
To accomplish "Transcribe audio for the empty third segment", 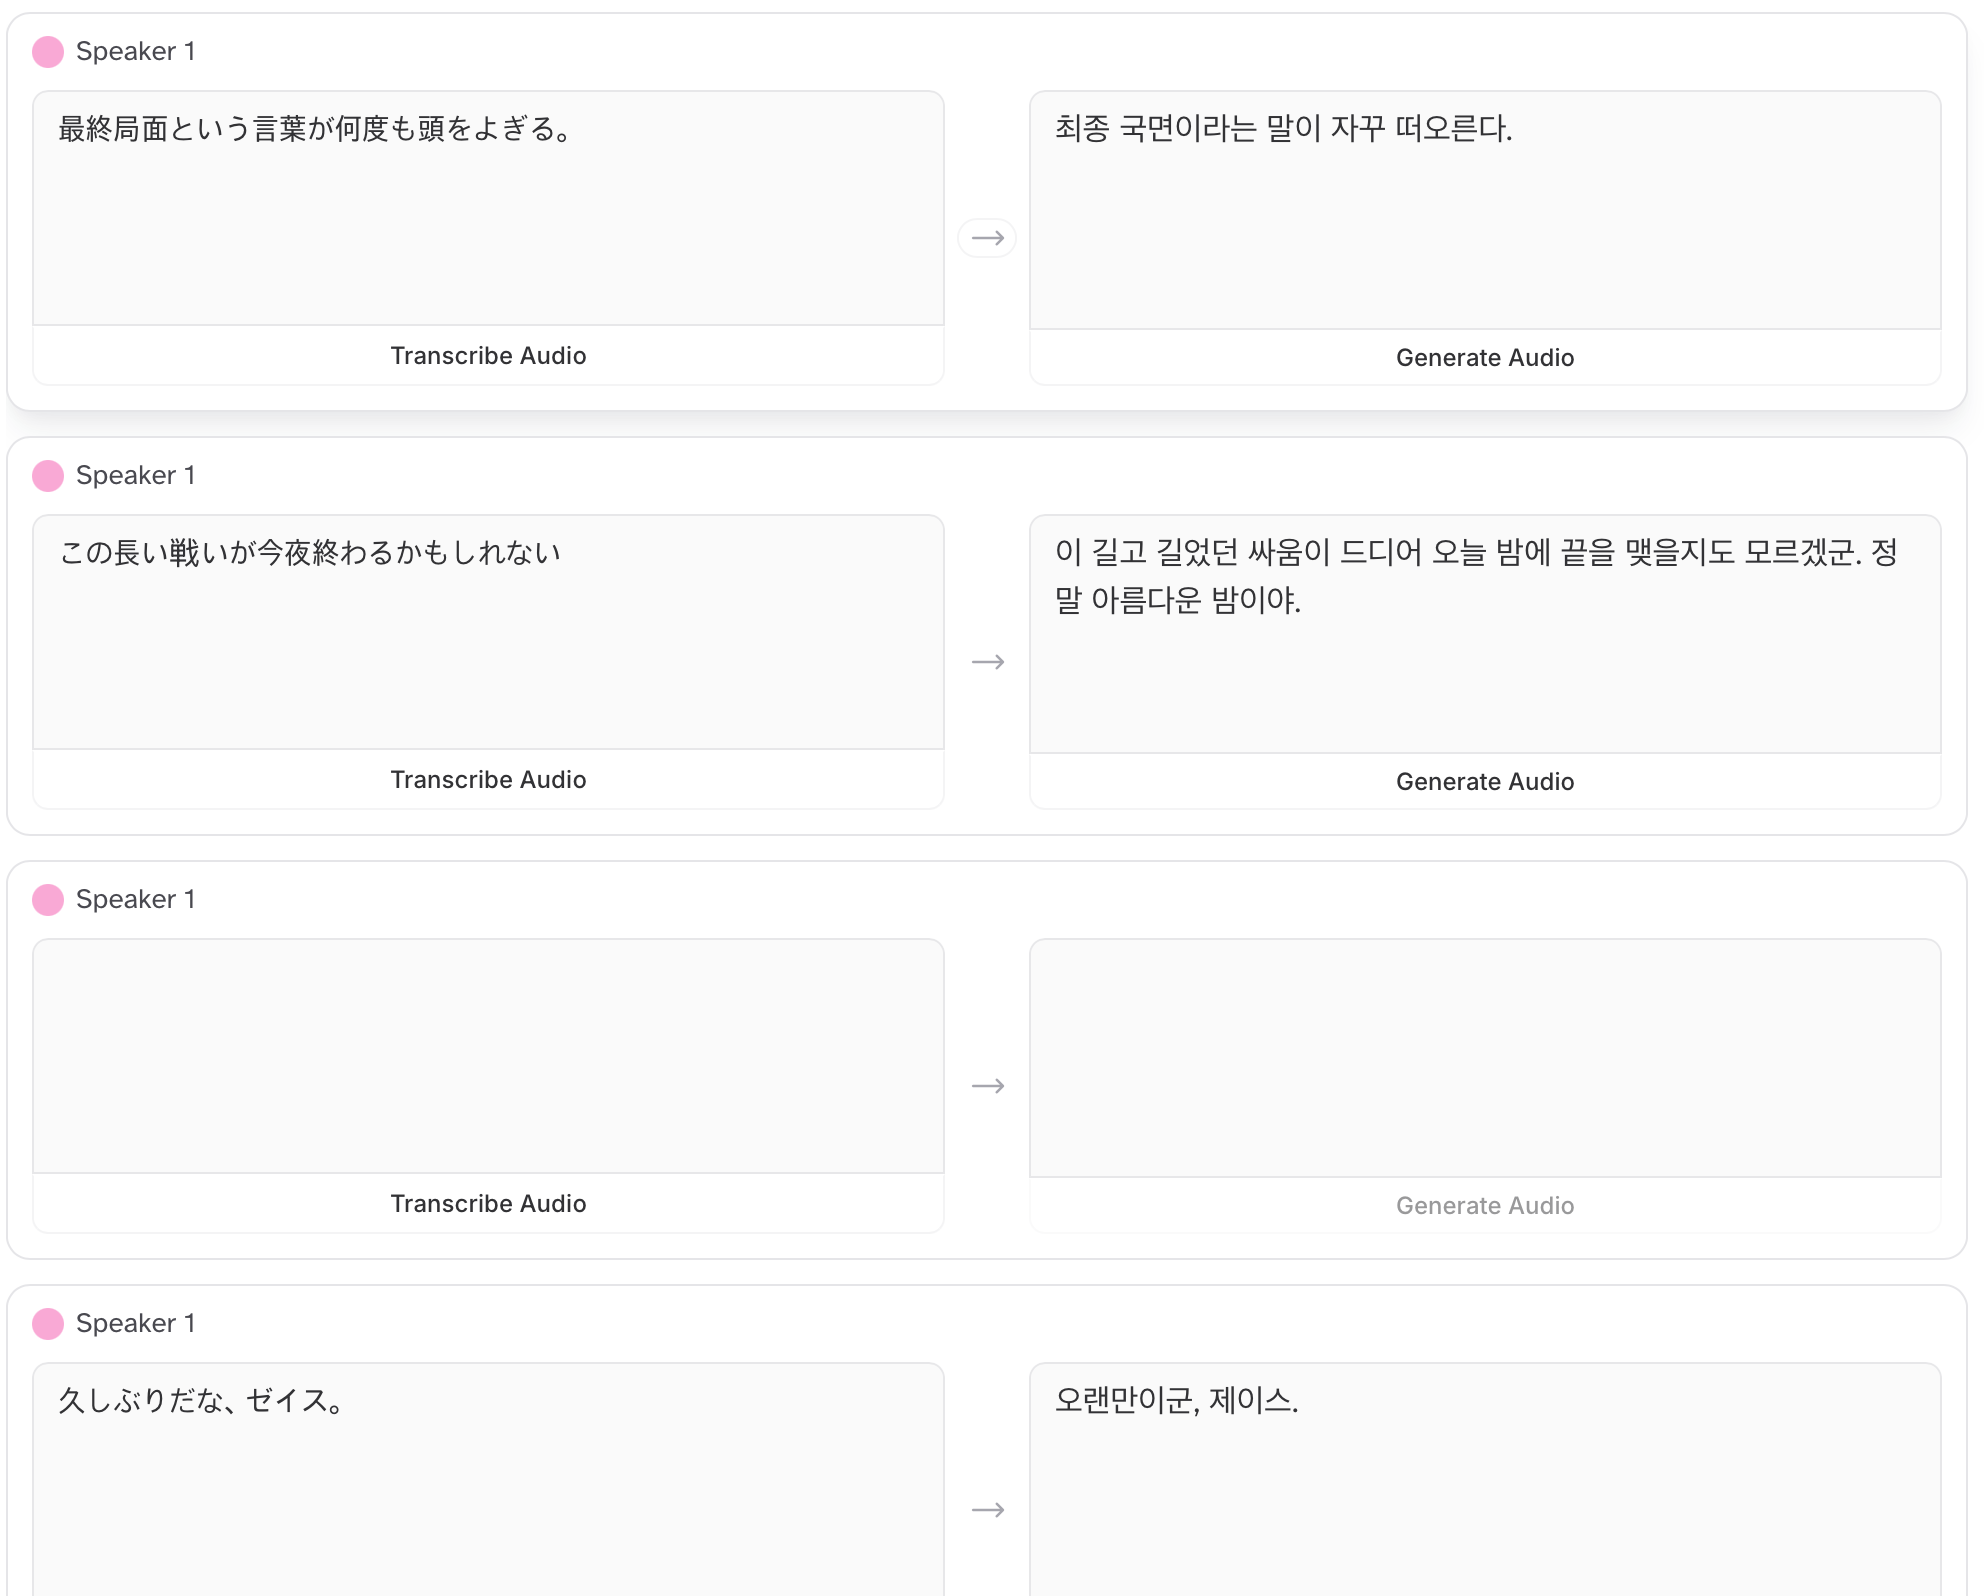I will [488, 1204].
